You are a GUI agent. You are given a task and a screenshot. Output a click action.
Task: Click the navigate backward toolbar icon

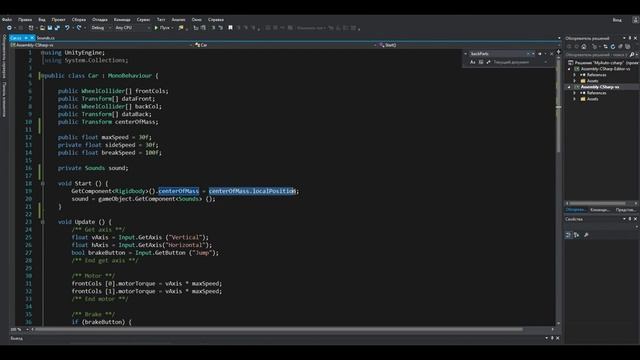(9, 28)
